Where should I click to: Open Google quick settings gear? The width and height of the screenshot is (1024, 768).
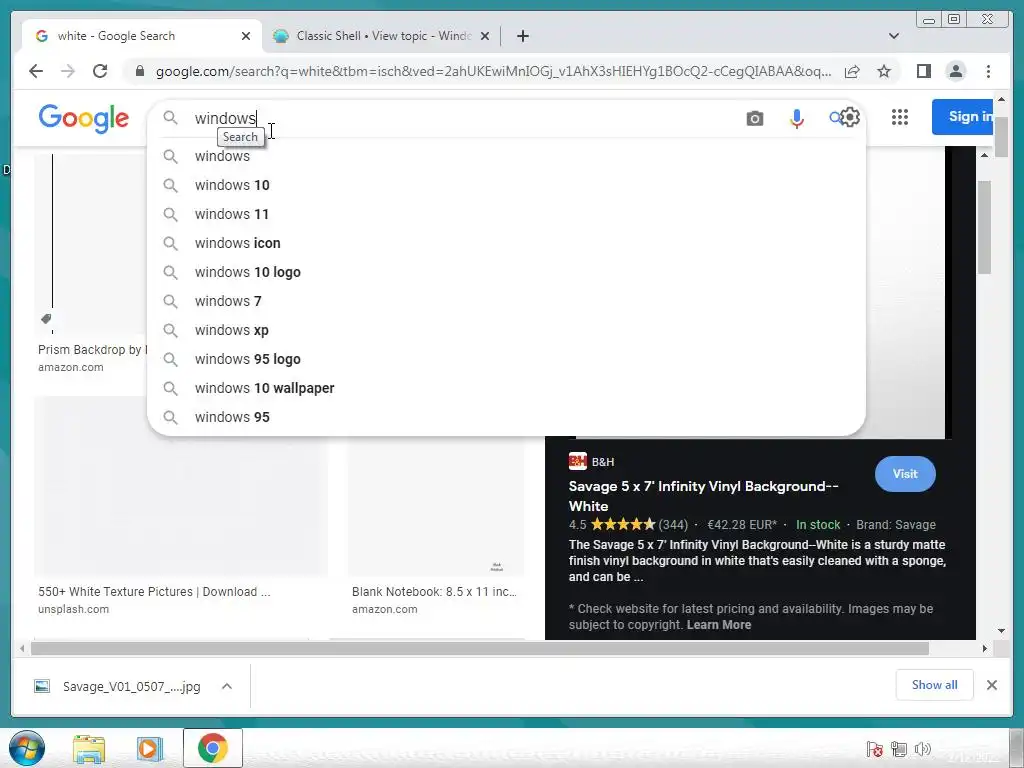850,118
